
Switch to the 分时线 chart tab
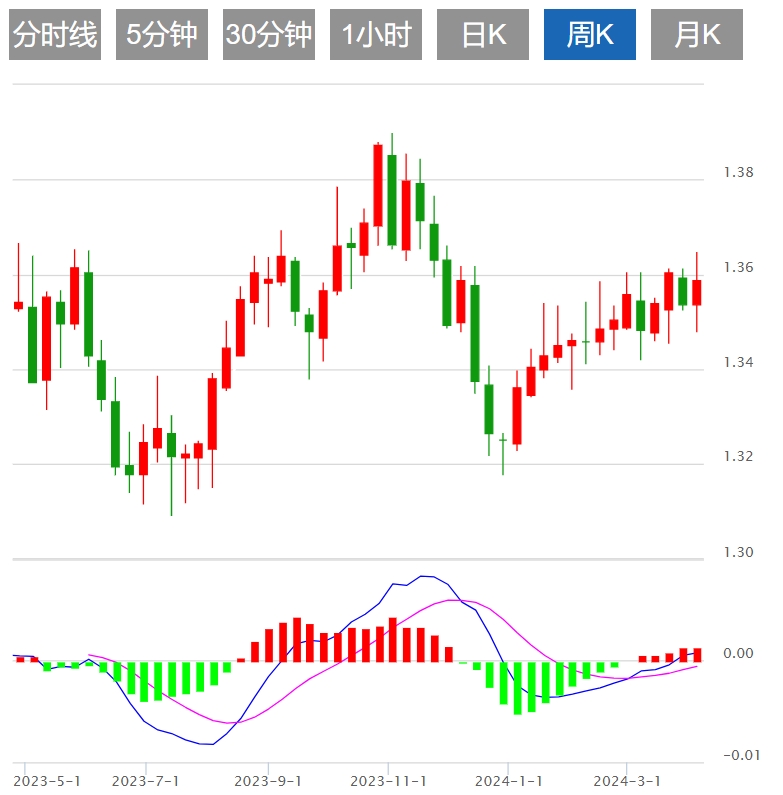[x=55, y=34]
